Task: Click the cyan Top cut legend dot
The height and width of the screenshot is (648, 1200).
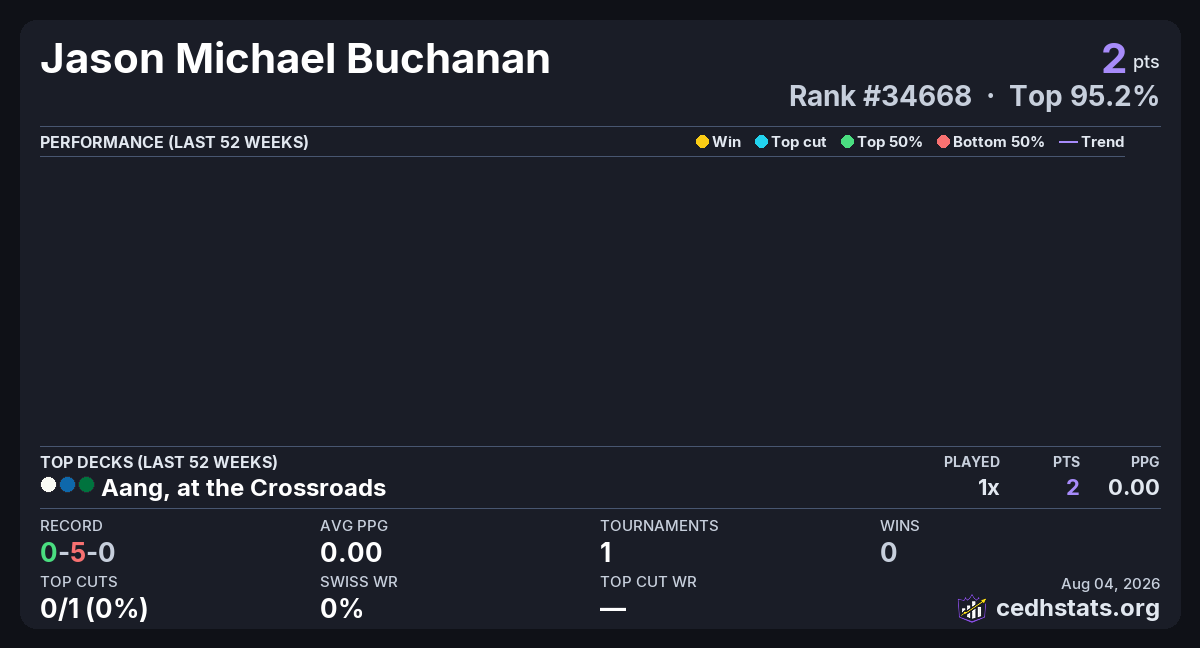Action: point(761,142)
